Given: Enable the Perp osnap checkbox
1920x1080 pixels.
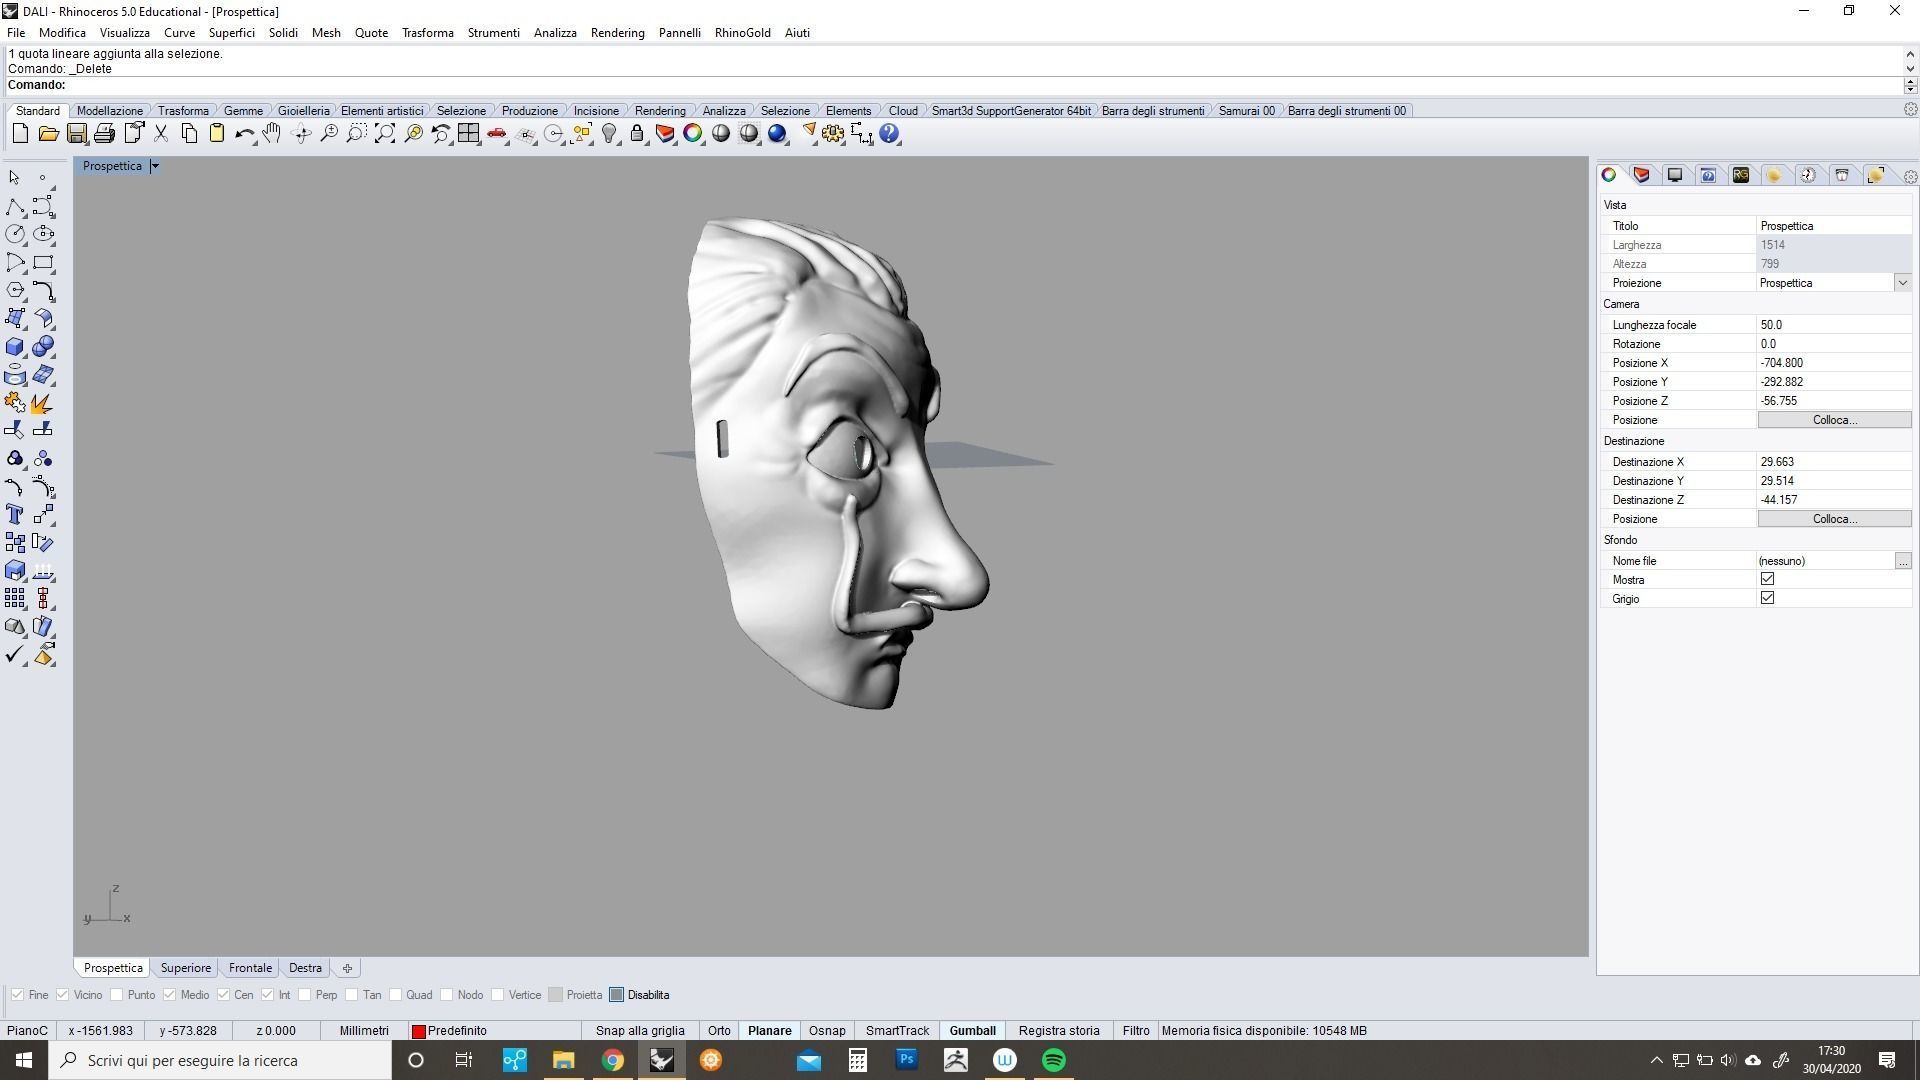Looking at the screenshot, I should pos(304,995).
